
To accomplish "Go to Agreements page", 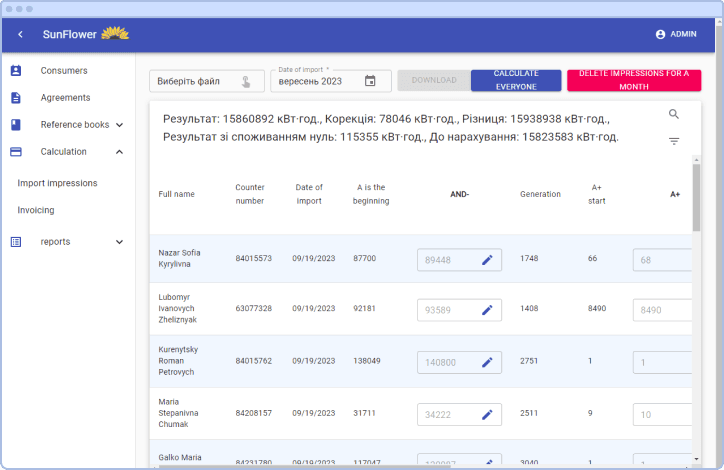I will pos(65,98).
